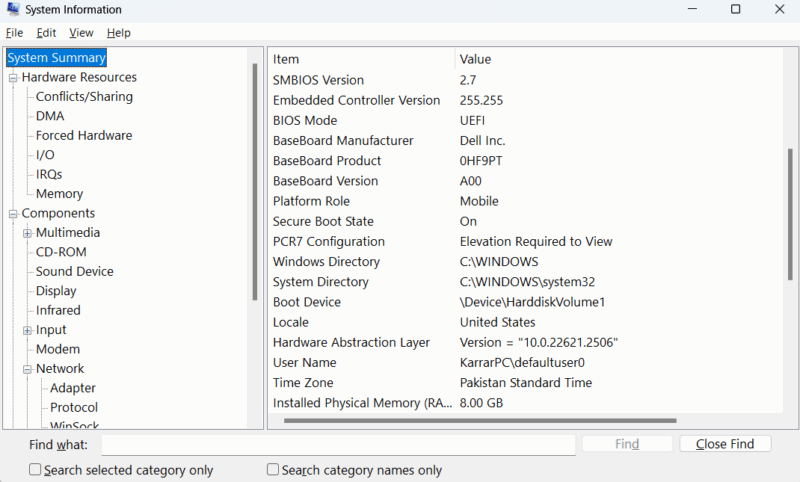
Task: Select the Time Zone row
Action: pyautogui.click(x=526, y=382)
